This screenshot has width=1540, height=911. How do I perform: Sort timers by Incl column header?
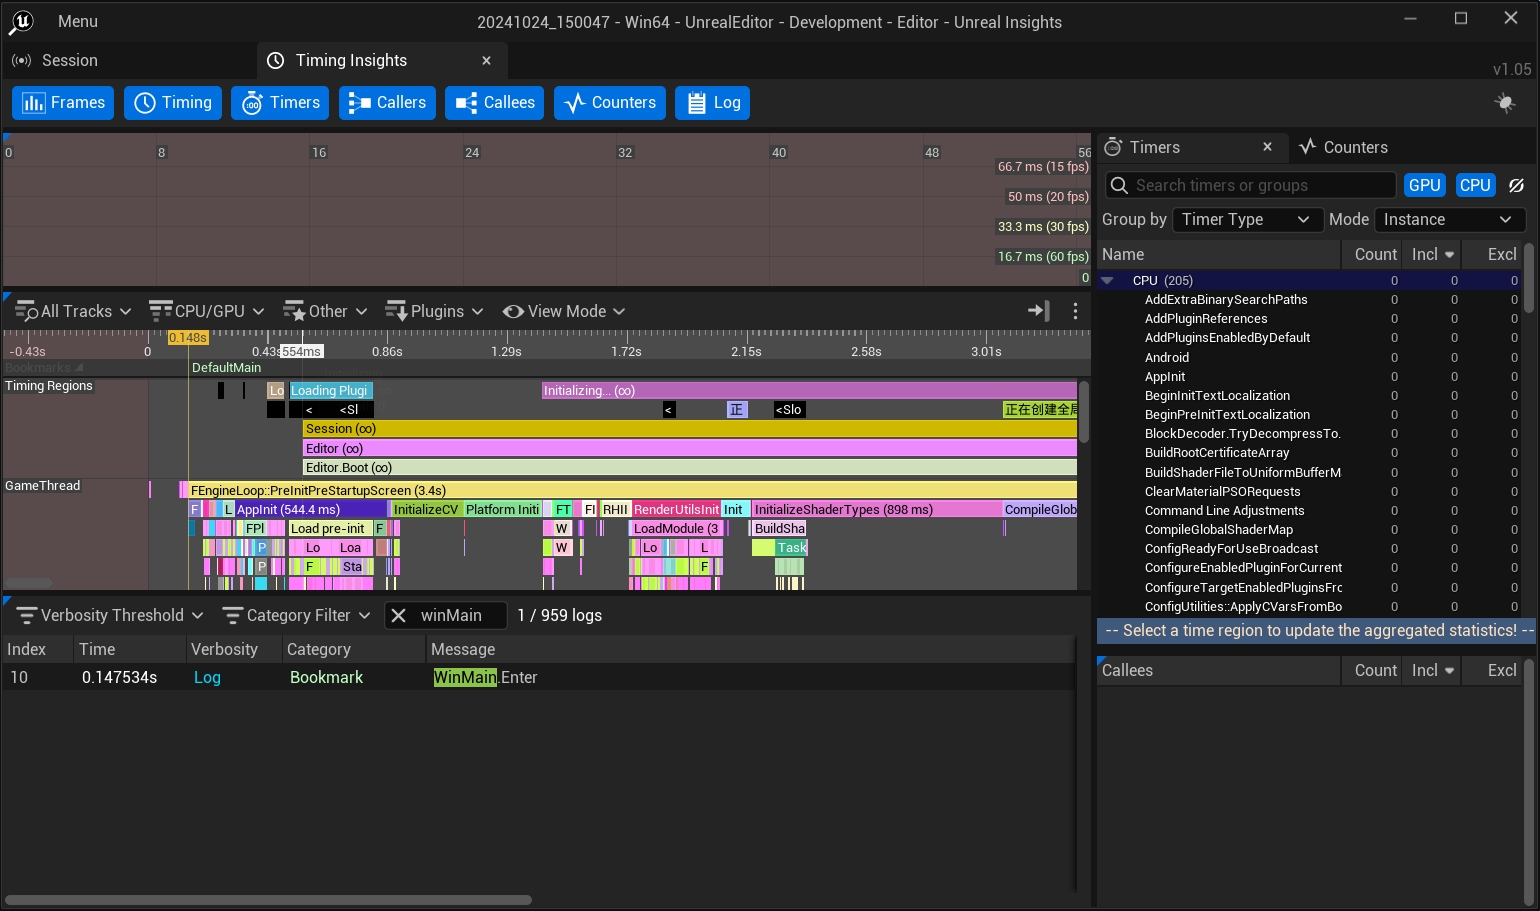tap(1431, 255)
